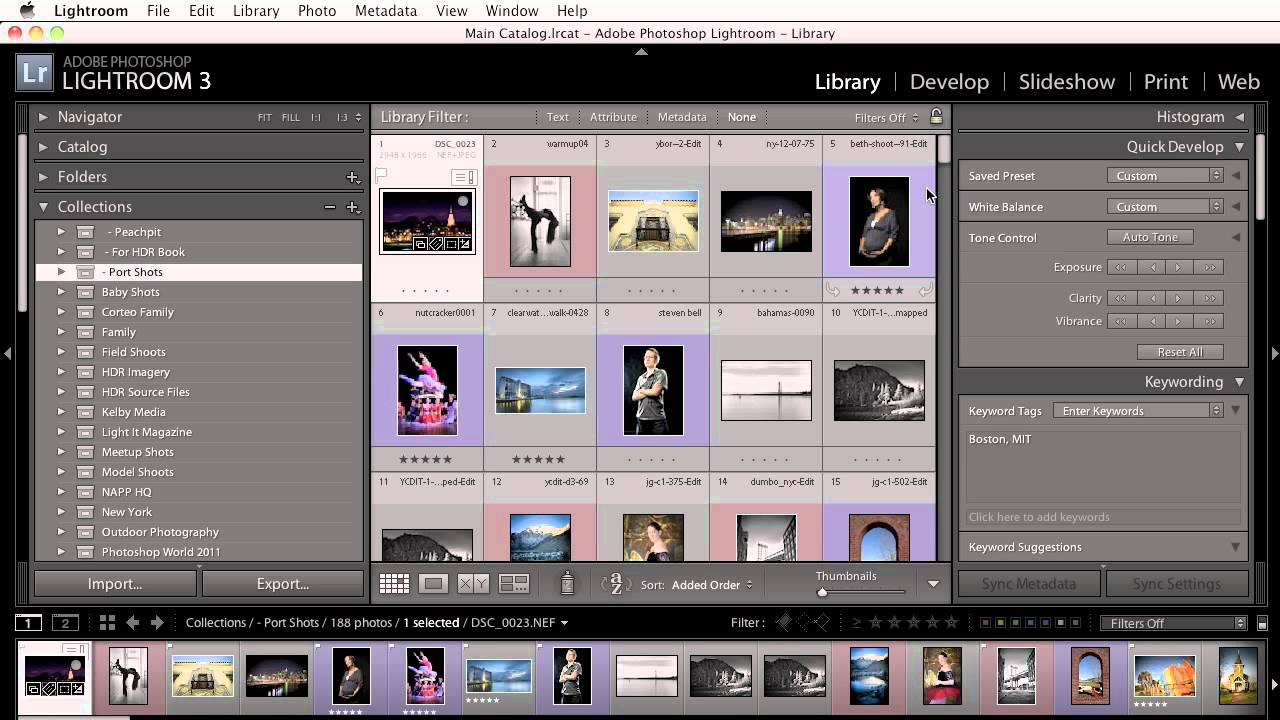The image size is (1280, 720).
Task: Expand the Navigator panel
Action: pos(43,117)
